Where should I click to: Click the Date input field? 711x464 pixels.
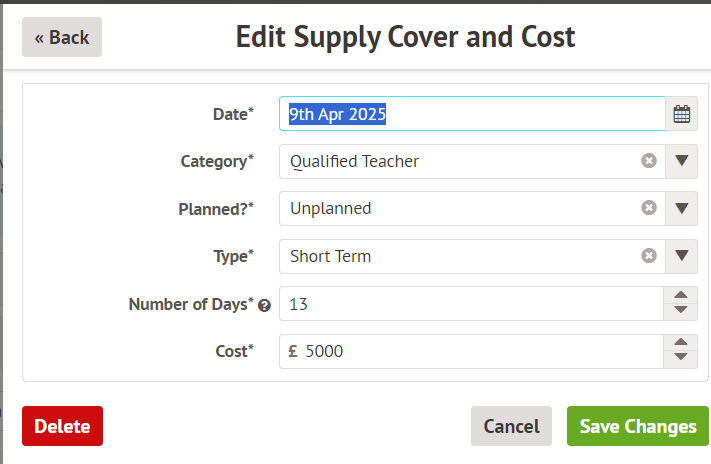(470, 114)
